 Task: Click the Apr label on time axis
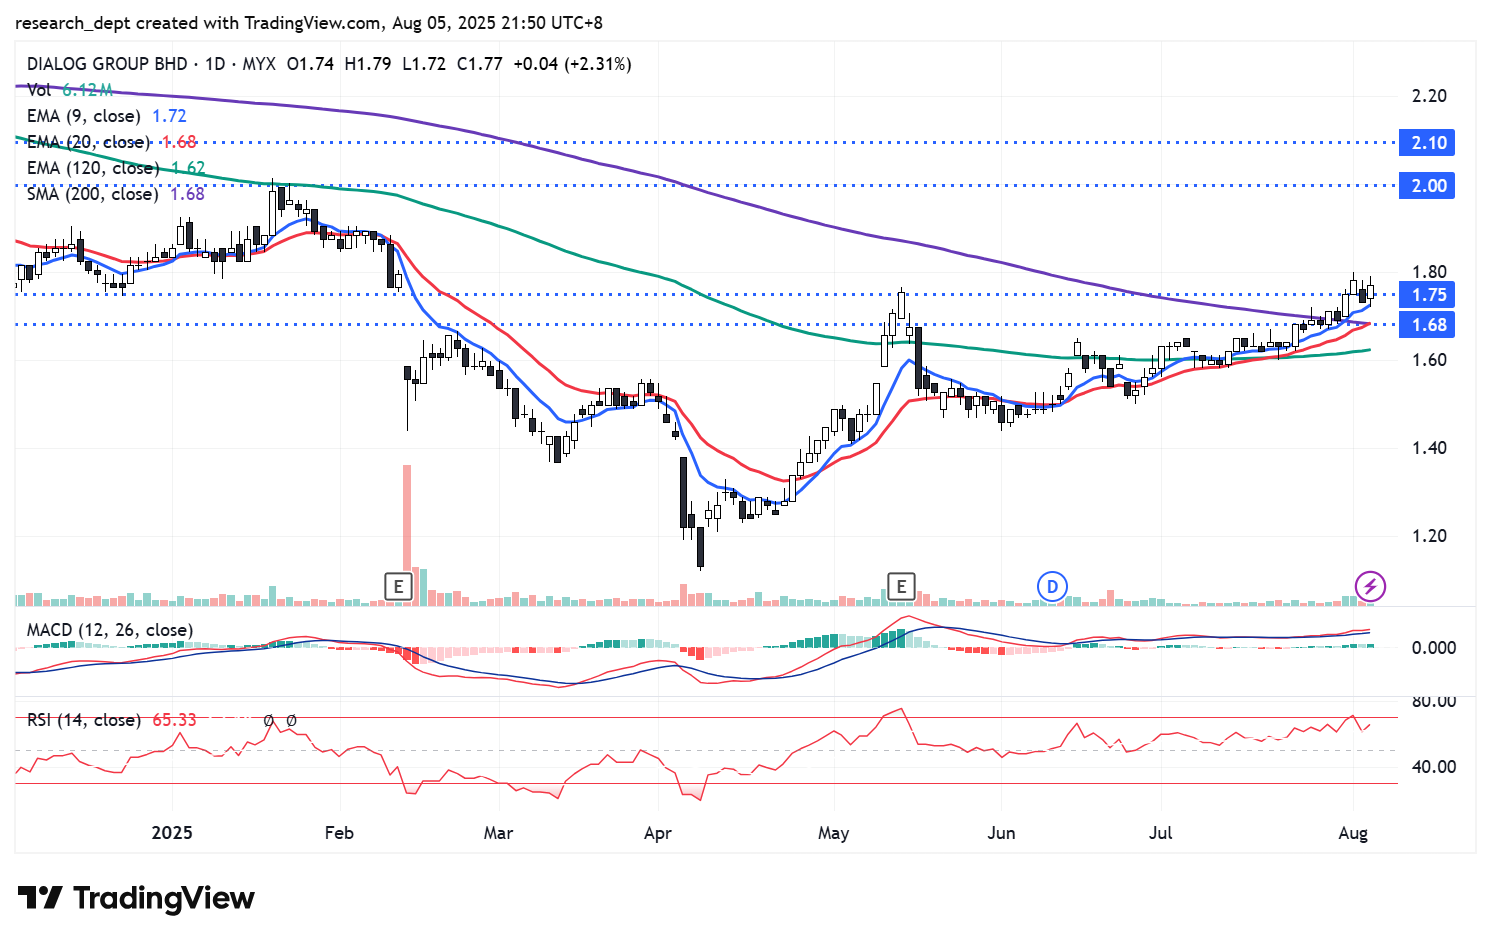pos(657,833)
